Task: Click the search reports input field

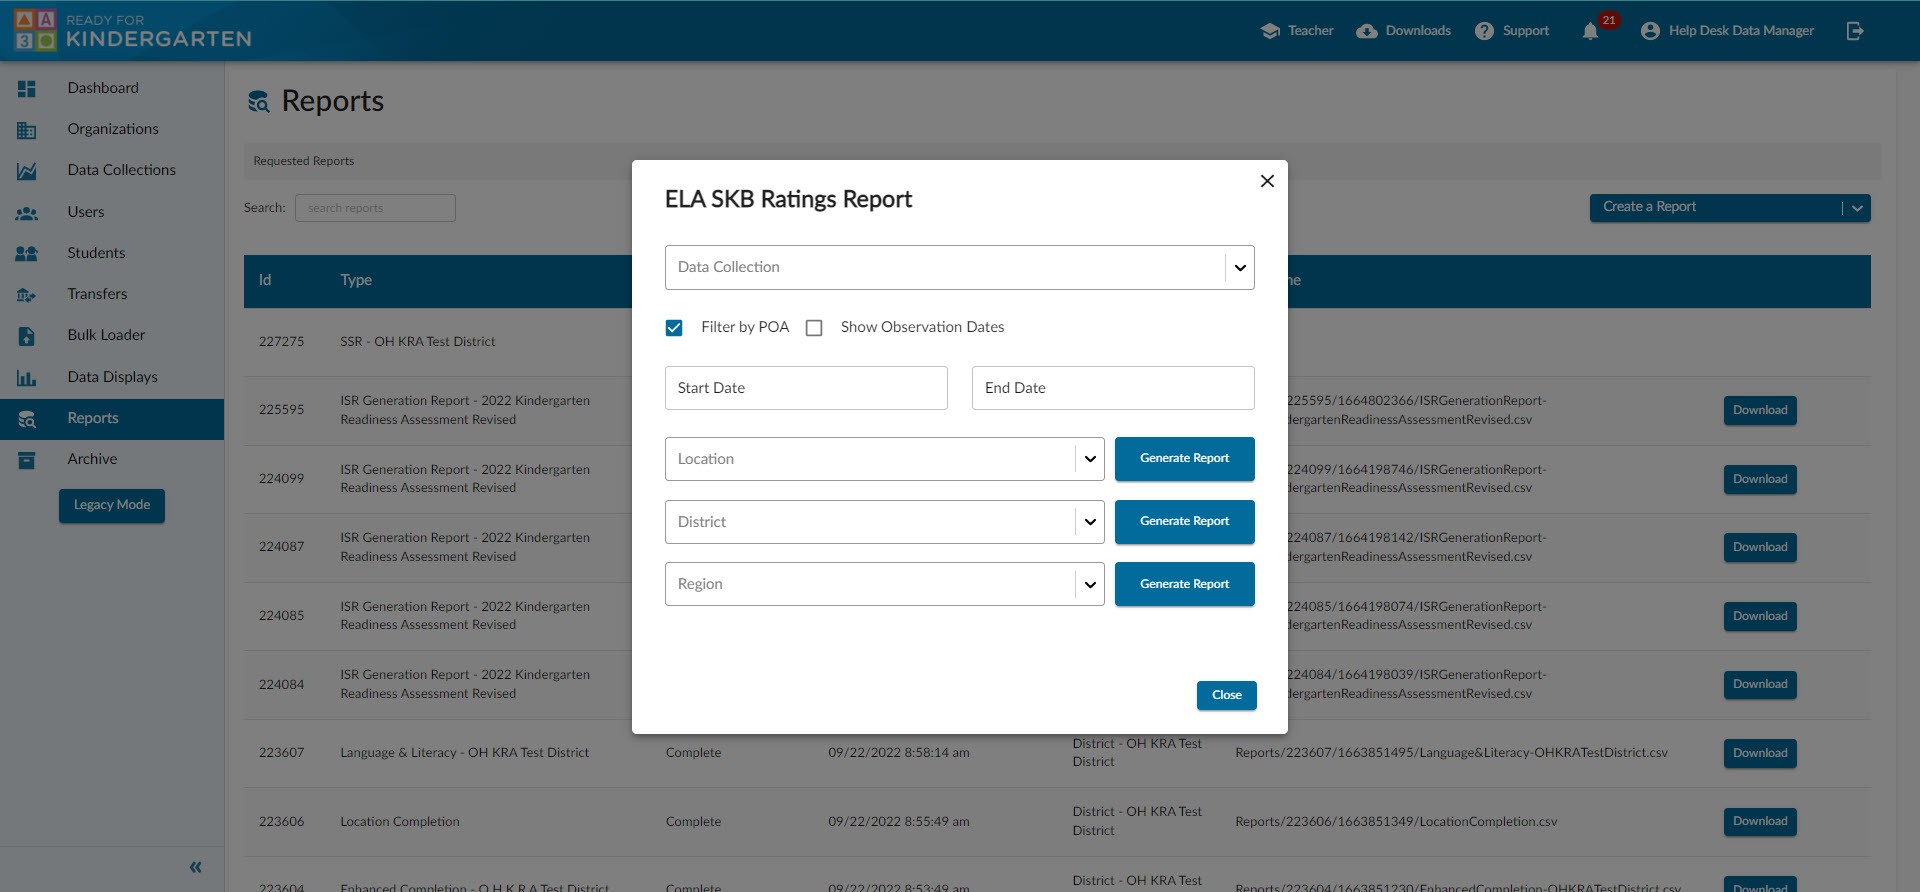Action: pos(375,208)
